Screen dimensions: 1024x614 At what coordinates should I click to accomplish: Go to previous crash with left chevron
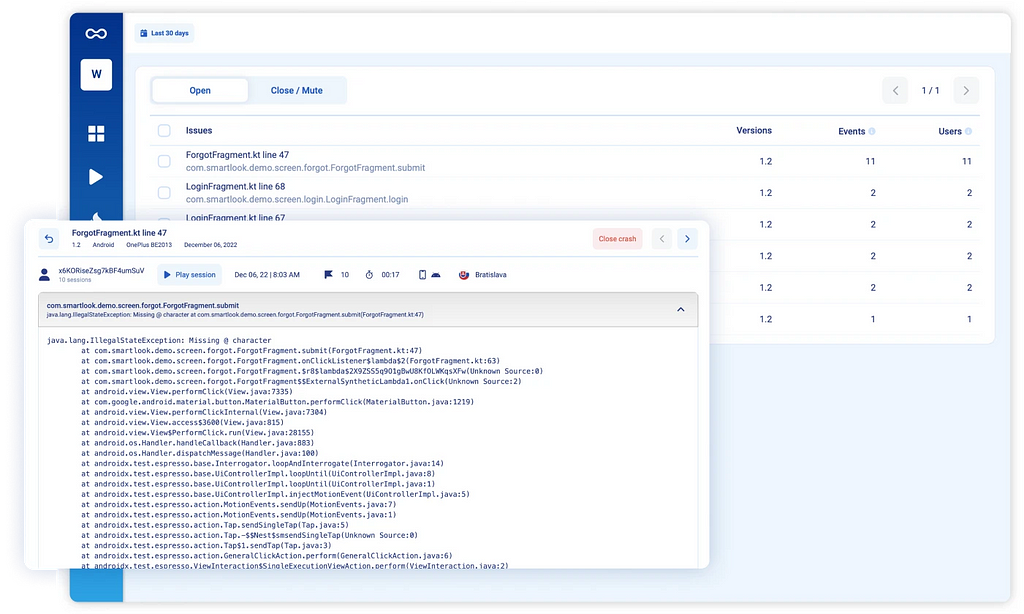pyautogui.click(x=662, y=238)
